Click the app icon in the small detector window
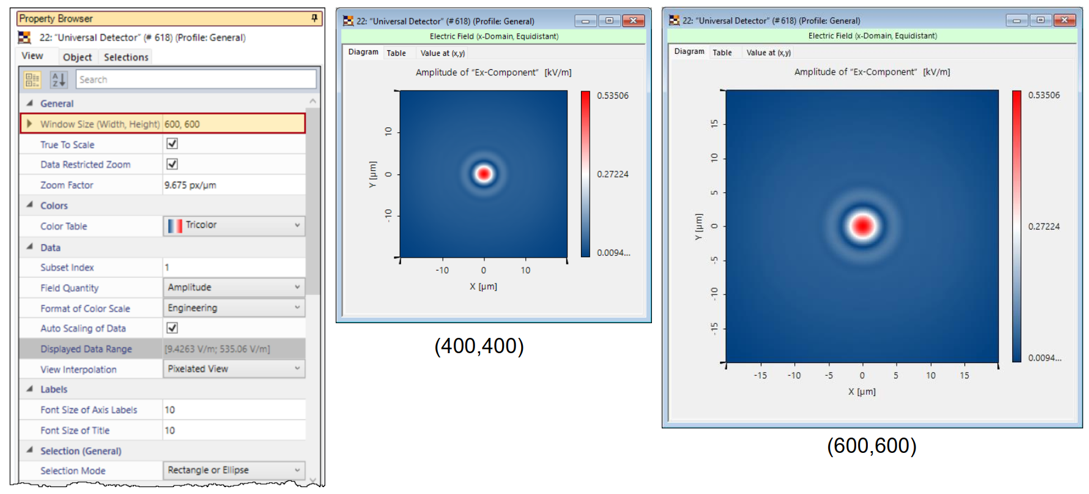 point(347,20)
